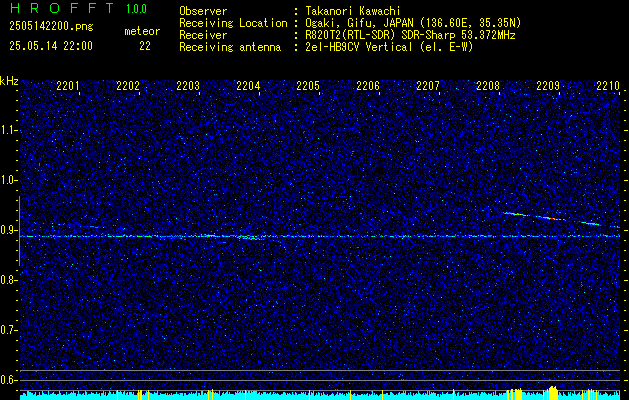
Task: Click the observer name Takanori Kawachi
Action: (x=352, y=11)
